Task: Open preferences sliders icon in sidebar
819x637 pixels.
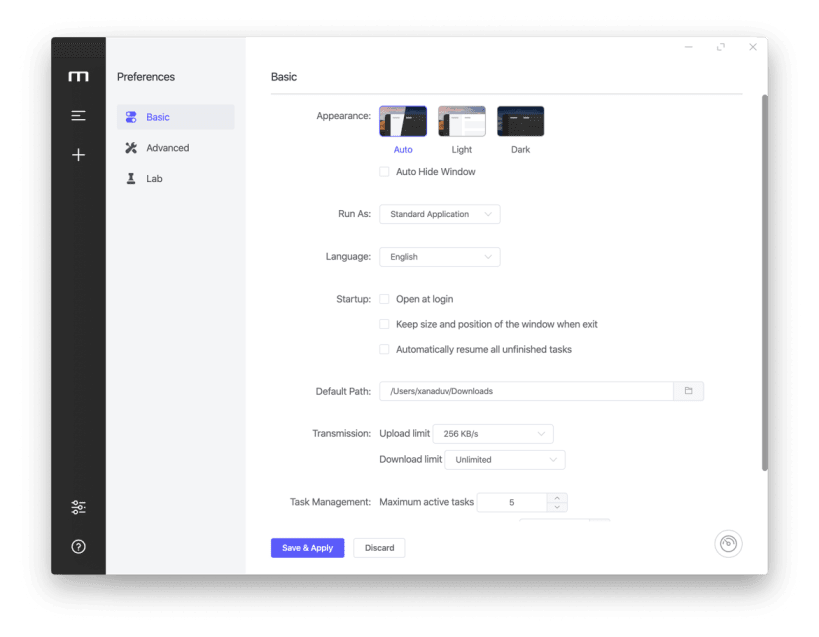Action: (78, 507)
